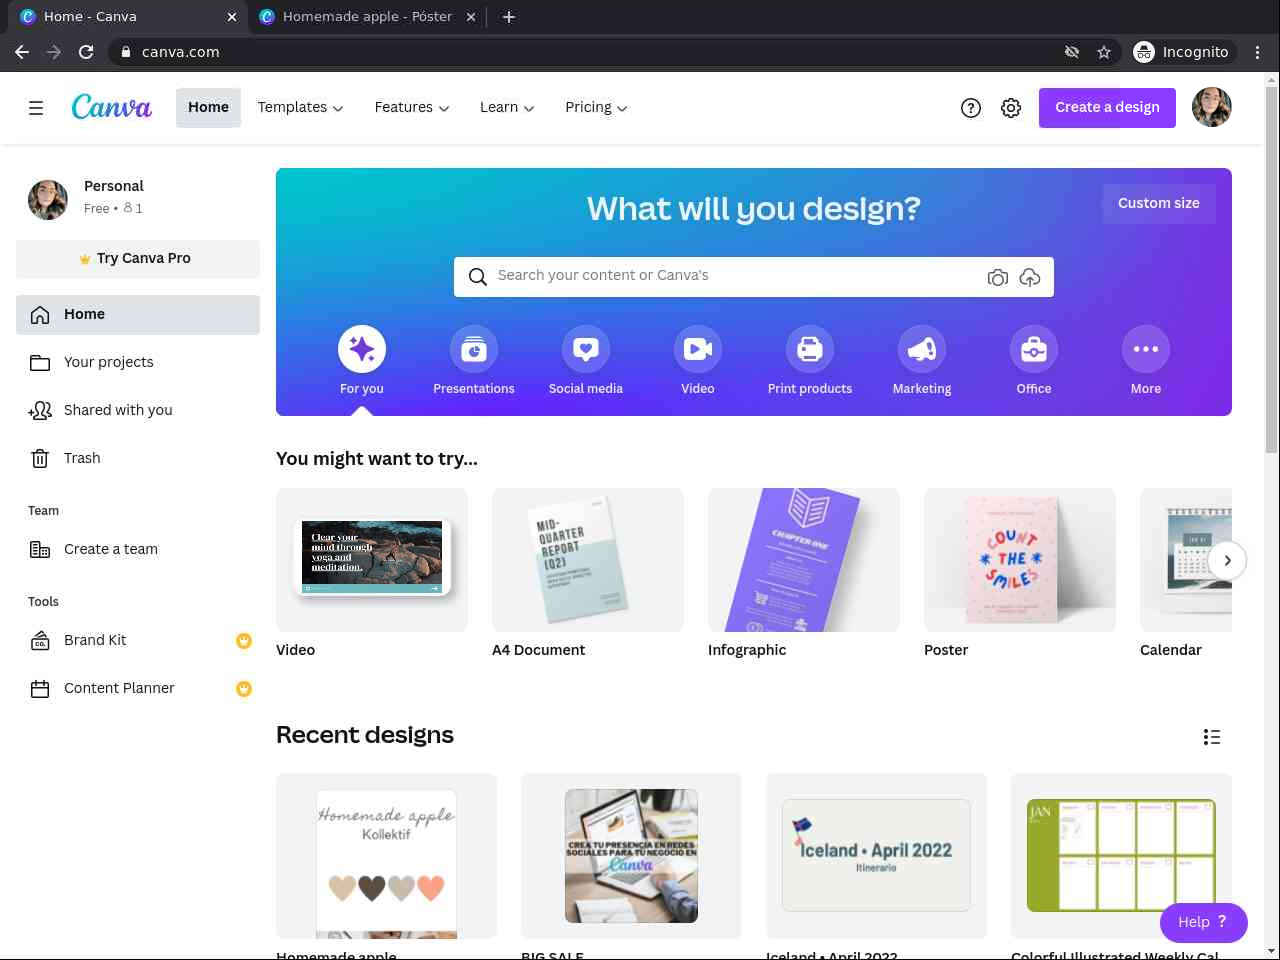Open Content Planner tool

point(138,689)
